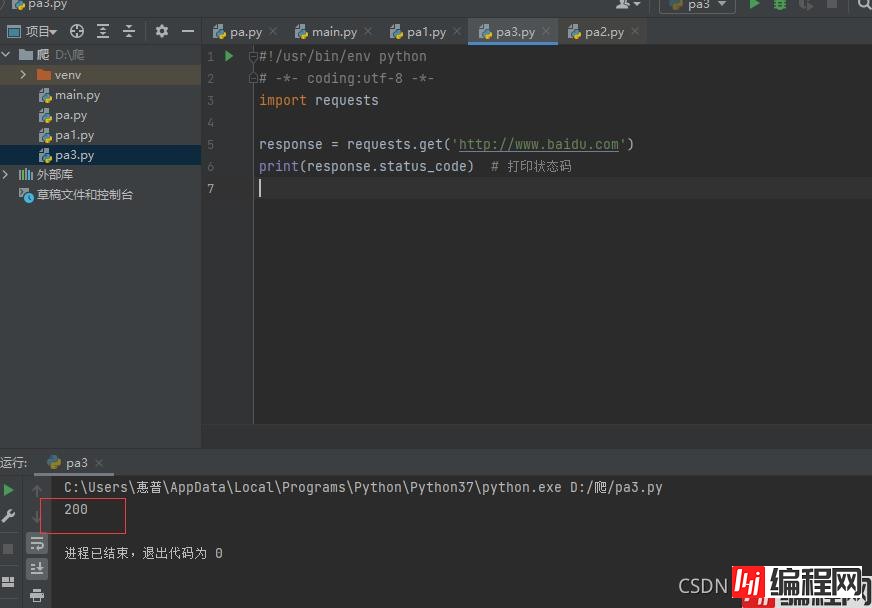
Task: Open project panel settings gear
Action: (x=162, y=32)
